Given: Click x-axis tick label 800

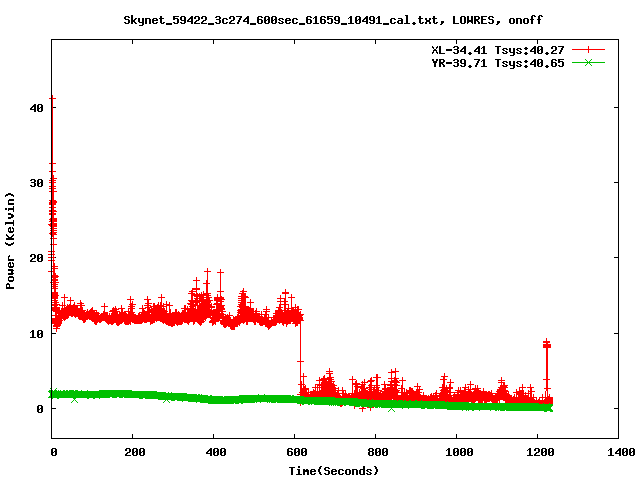Looking at the screenshot, I should point(378,452).
